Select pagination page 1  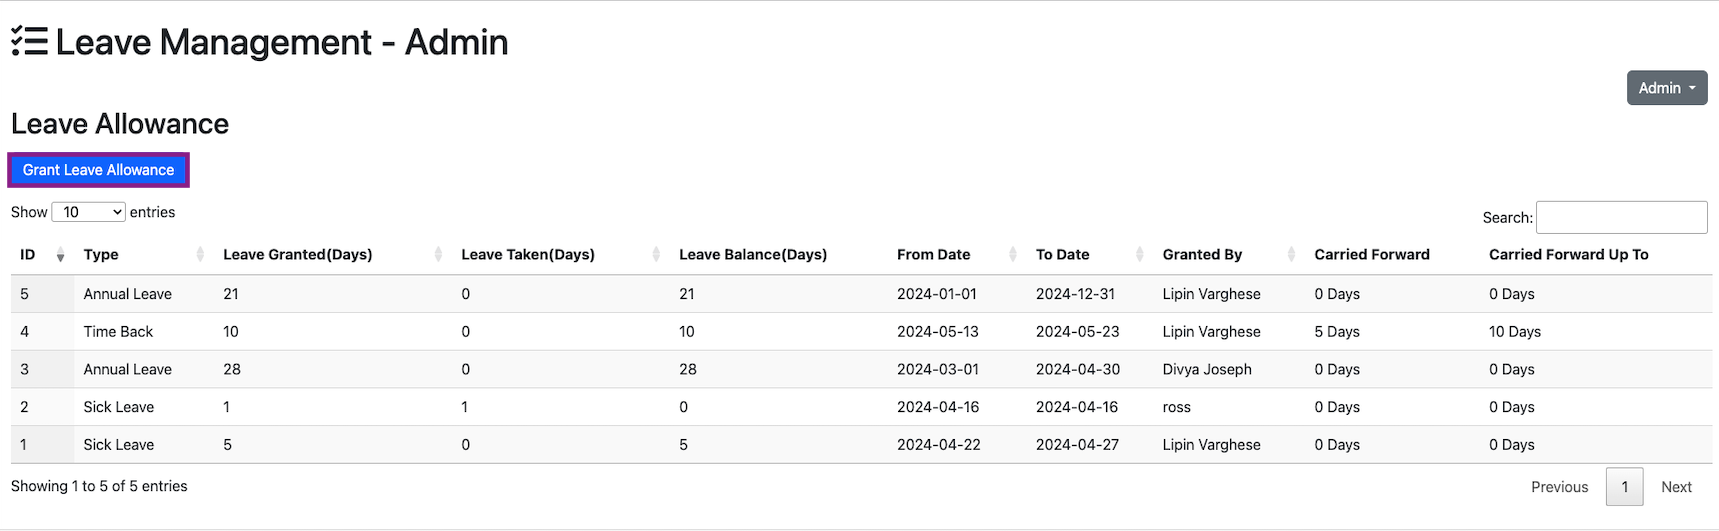[x=1624, y=487]
